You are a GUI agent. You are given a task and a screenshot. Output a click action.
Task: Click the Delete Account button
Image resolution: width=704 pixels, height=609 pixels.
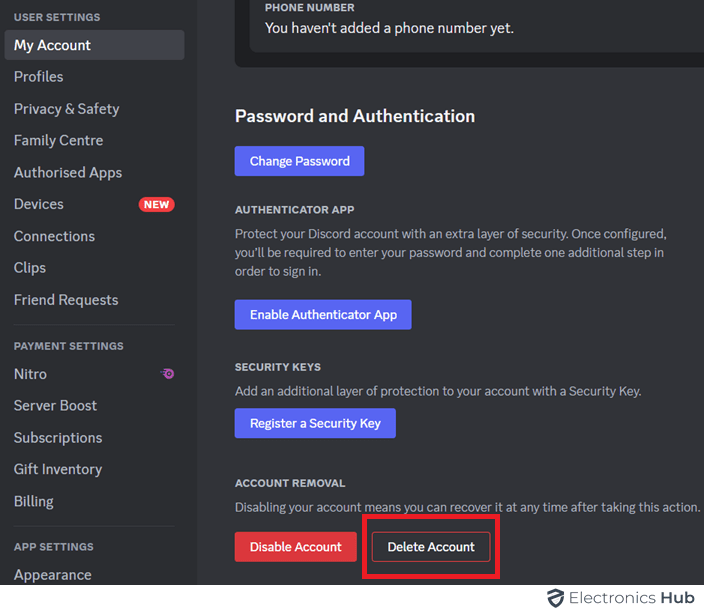pyautogui.click(x=431, y=547)
